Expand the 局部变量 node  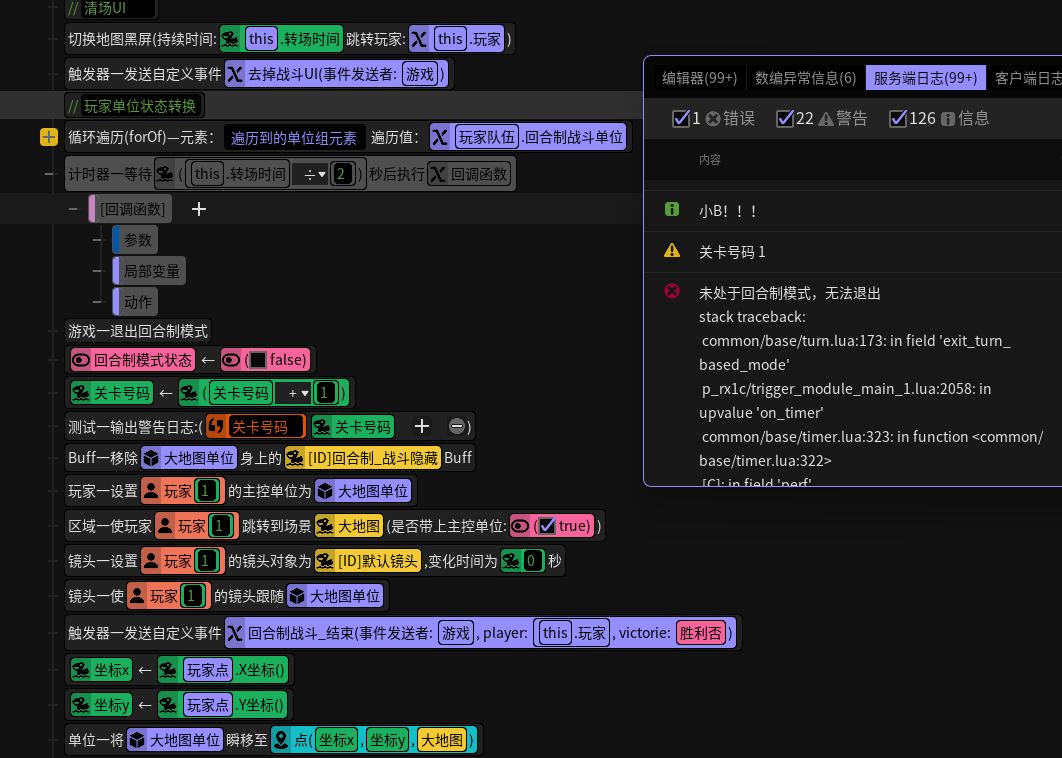[x=98, y=271]
